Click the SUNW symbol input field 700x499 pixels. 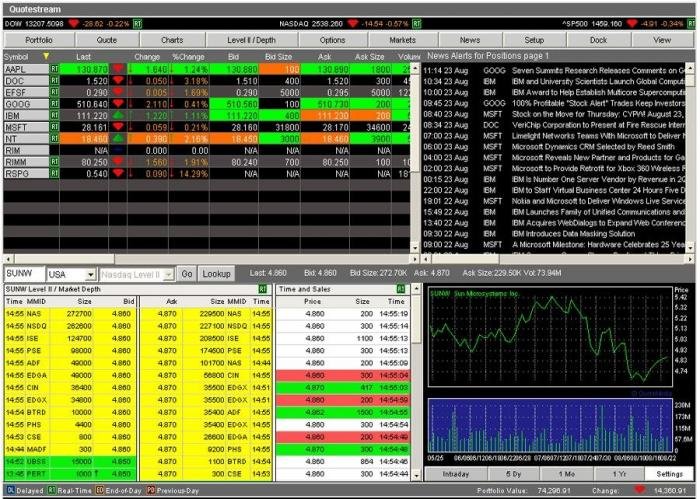click(25, 274)
